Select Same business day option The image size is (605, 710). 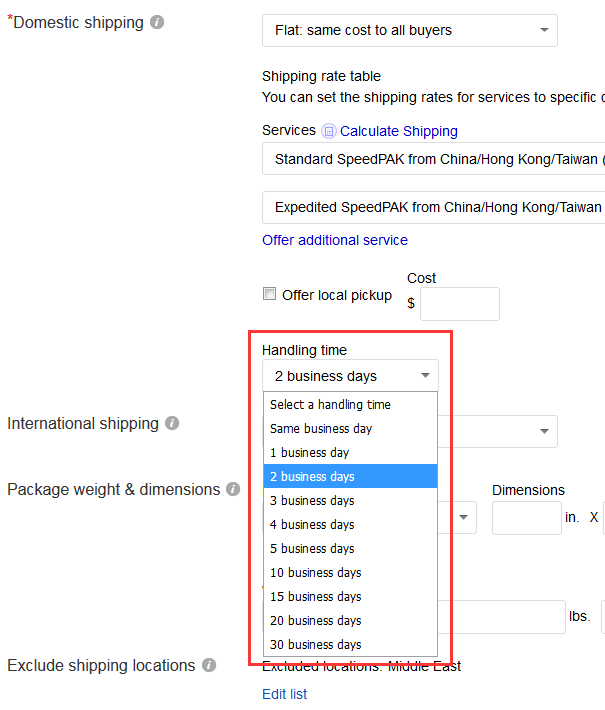point(321,428)
